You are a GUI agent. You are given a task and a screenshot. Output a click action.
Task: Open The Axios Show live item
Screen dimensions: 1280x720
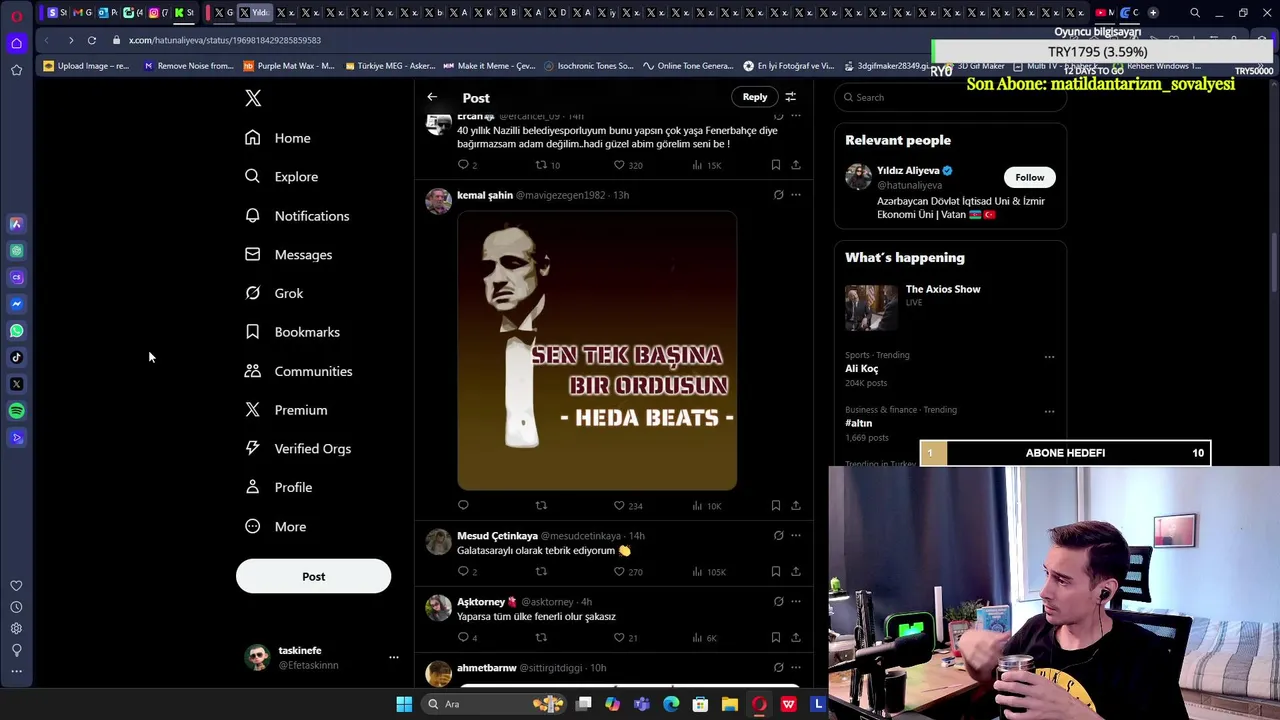[x=950, y=307]
